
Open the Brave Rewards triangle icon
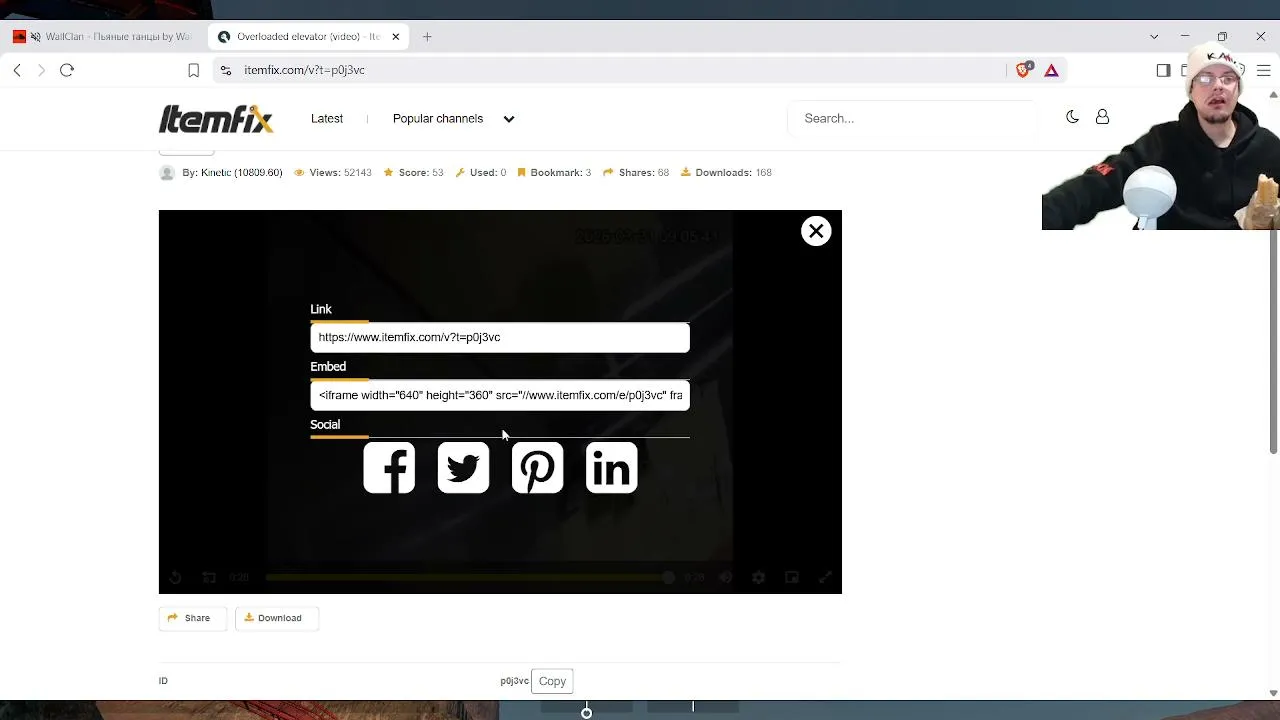[x=1051, y=70]
